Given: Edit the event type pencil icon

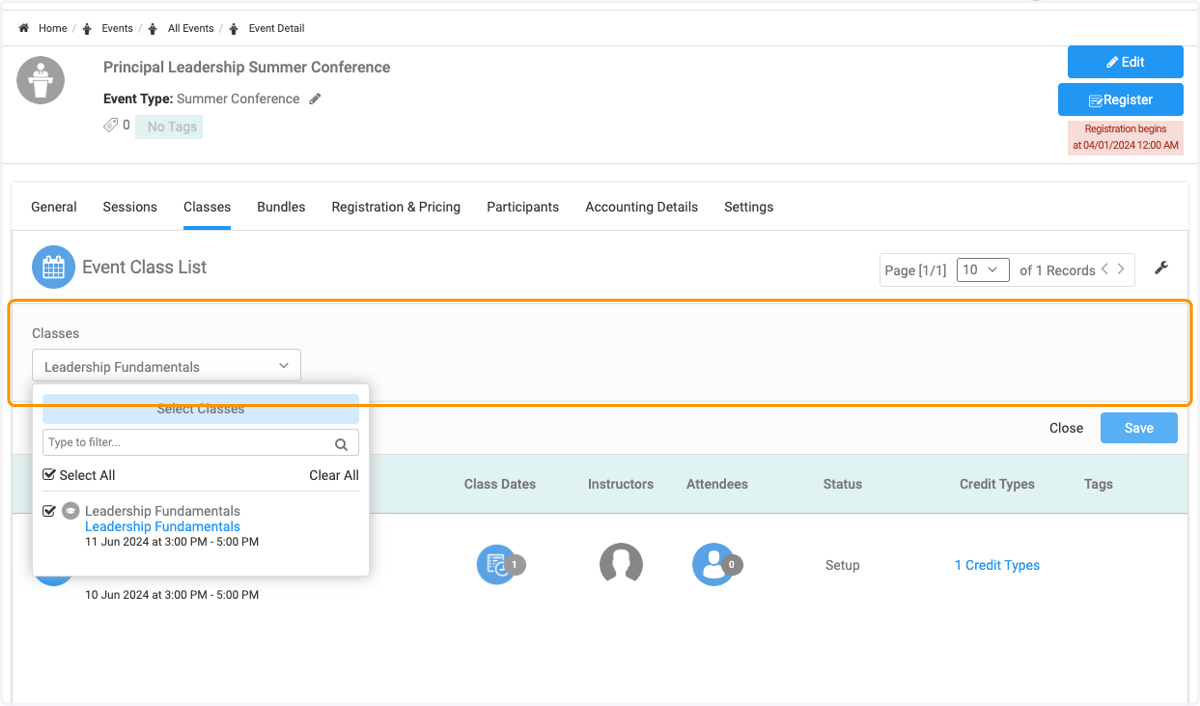Looking at the screenshot, I should pyautogui.click(x=315, y=99).
